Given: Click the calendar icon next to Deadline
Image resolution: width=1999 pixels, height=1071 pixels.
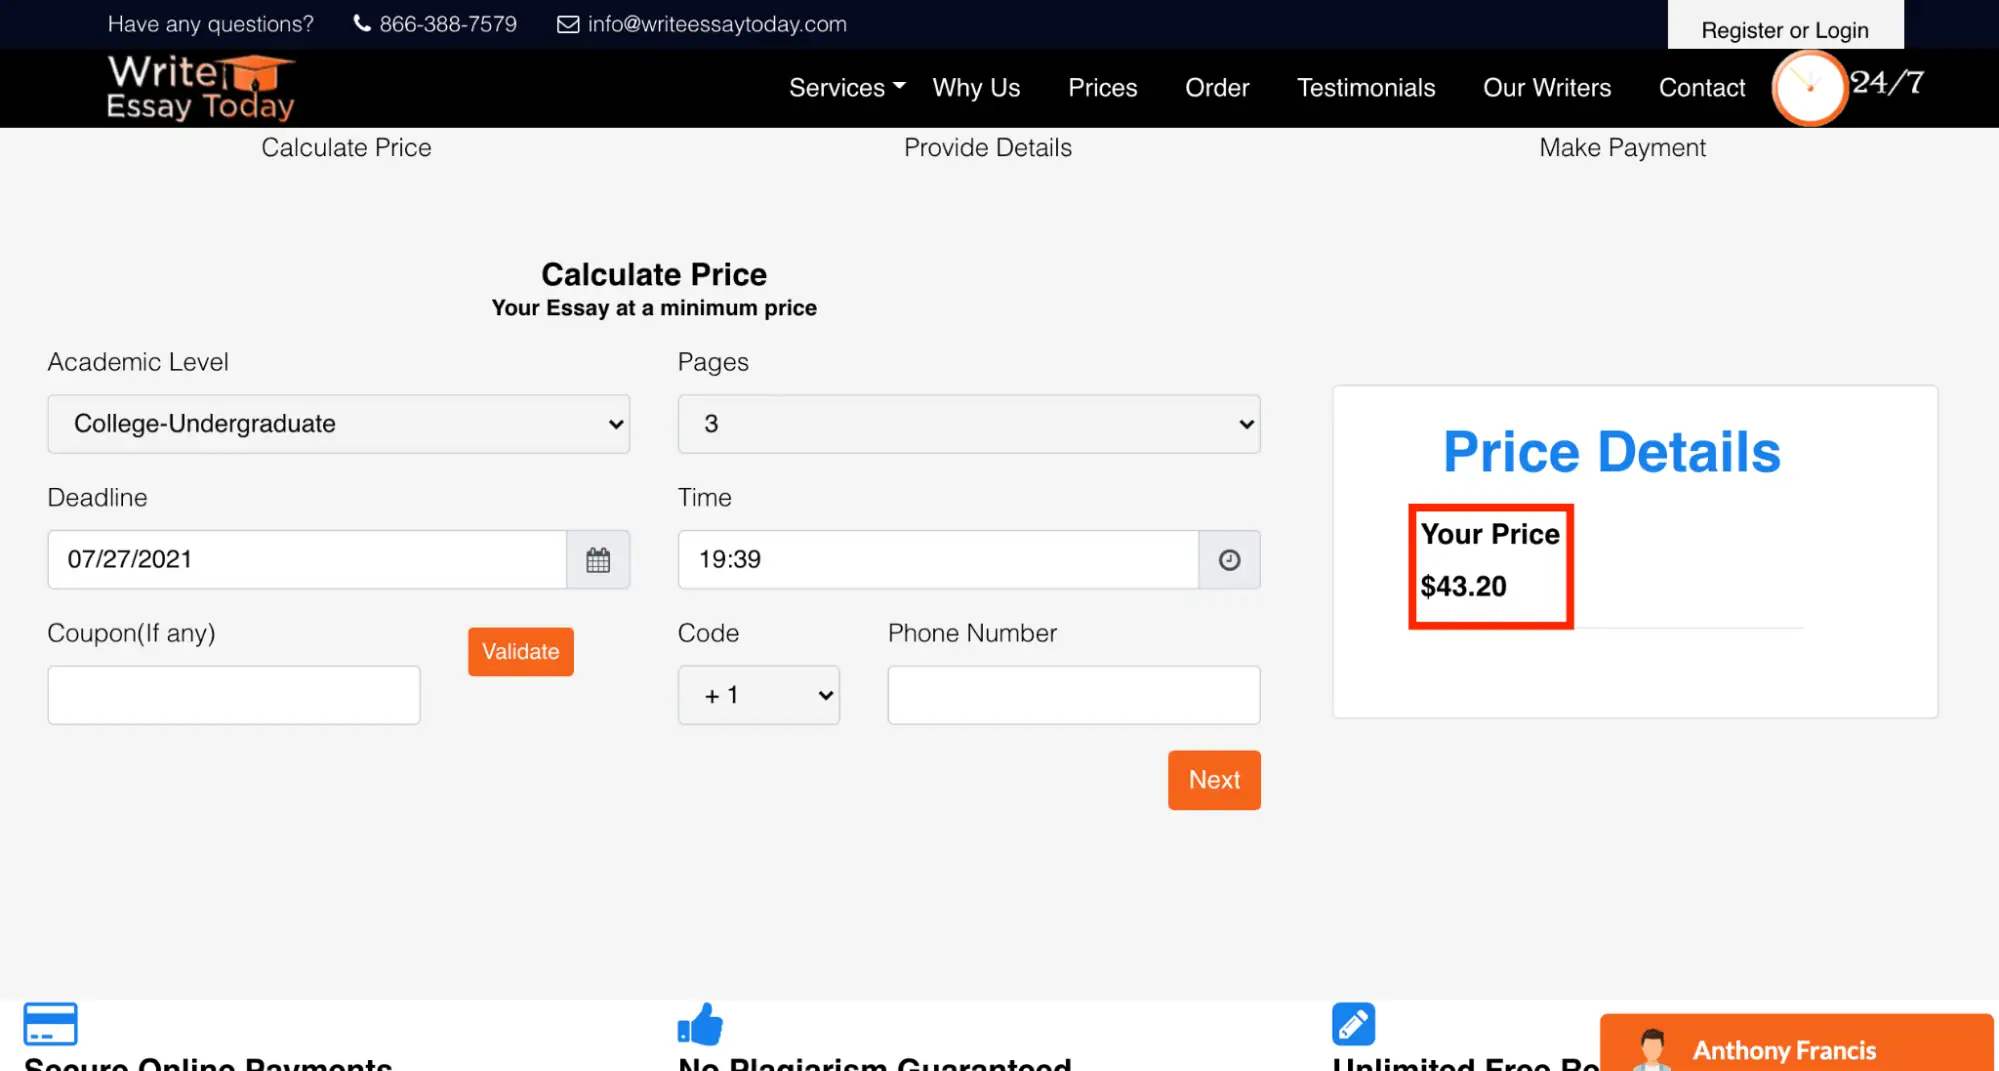Looking at the screenshot, I should tap(598, 559).
